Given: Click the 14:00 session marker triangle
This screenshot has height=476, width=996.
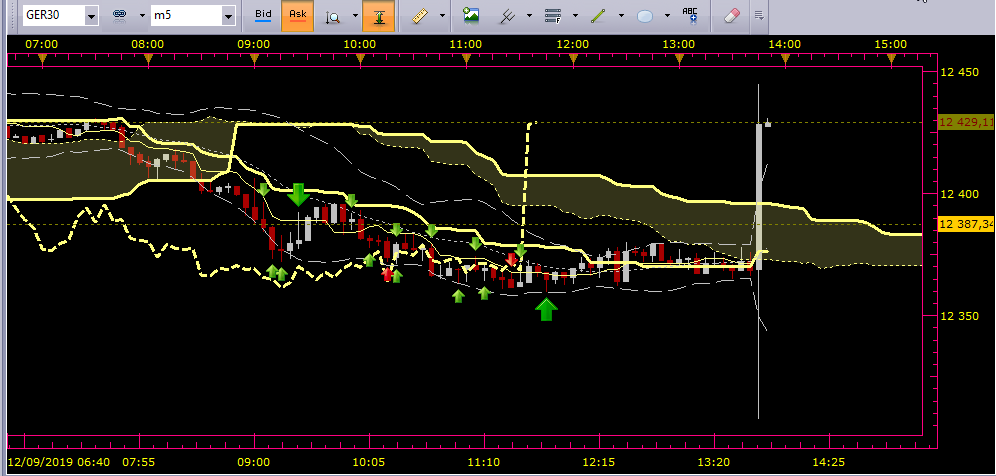Looking at the screenshot, I should click(785, 59).
